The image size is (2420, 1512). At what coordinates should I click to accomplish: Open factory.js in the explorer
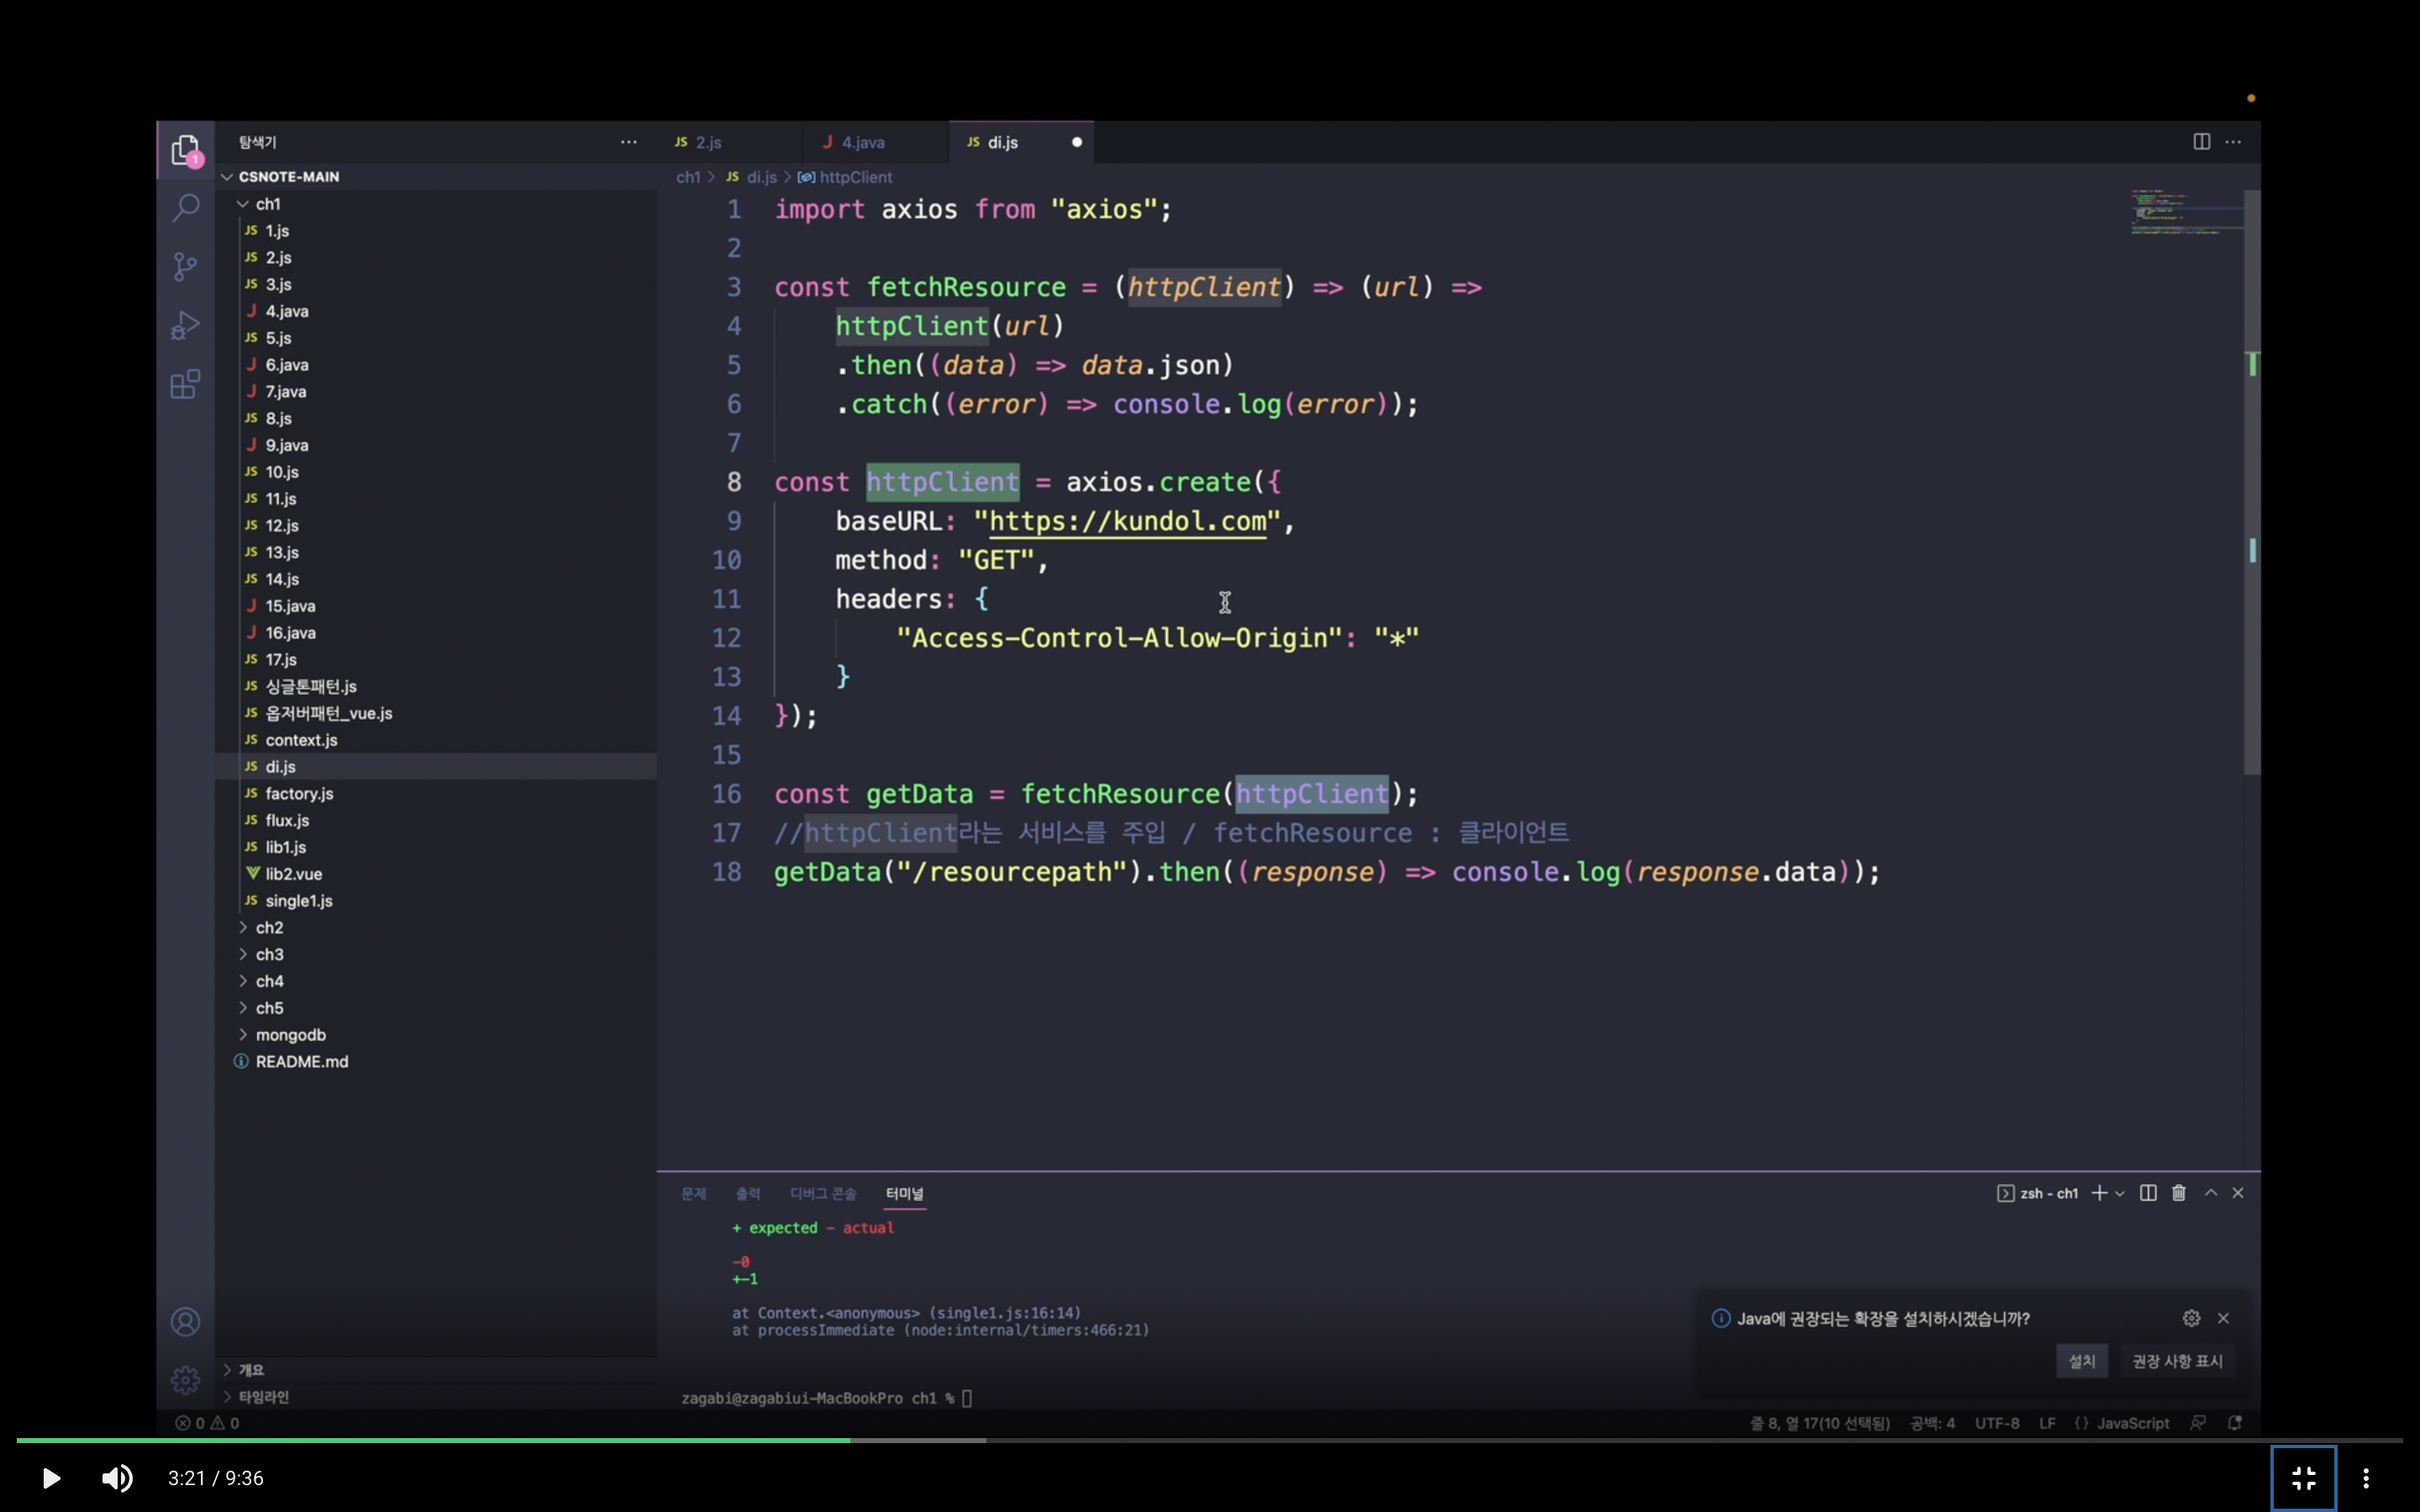point(299,794)
